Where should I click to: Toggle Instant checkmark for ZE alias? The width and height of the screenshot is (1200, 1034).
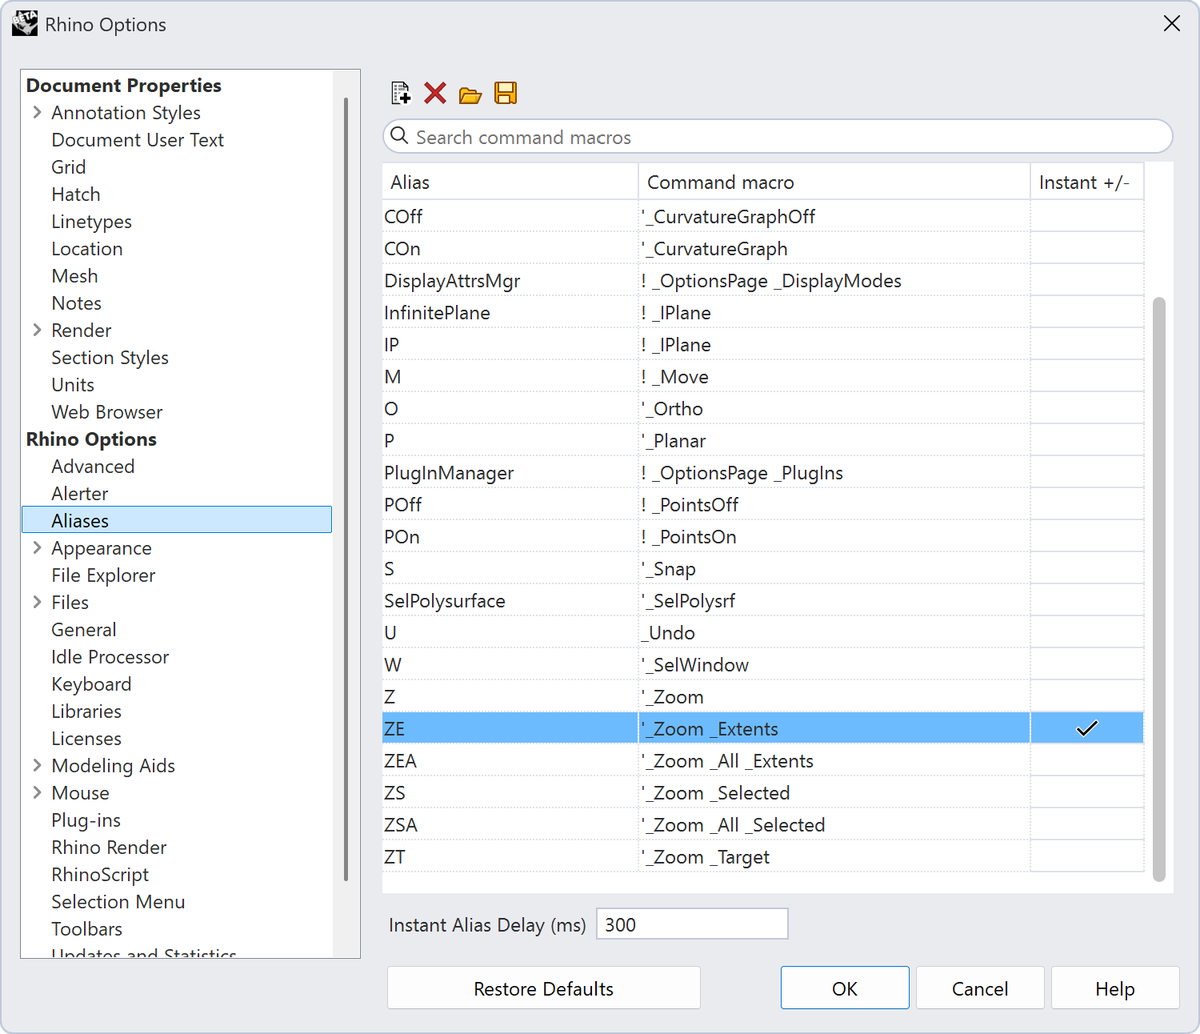pyautogui.click(x=1087, y=729)
